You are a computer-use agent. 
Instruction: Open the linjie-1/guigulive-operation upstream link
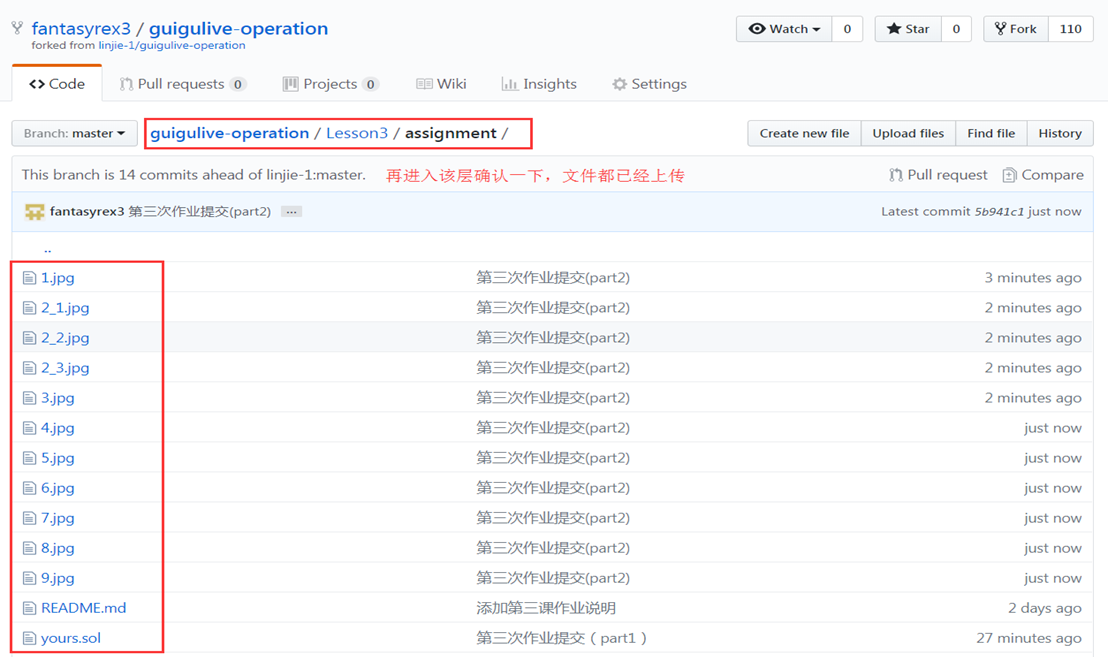coord(172,45)
